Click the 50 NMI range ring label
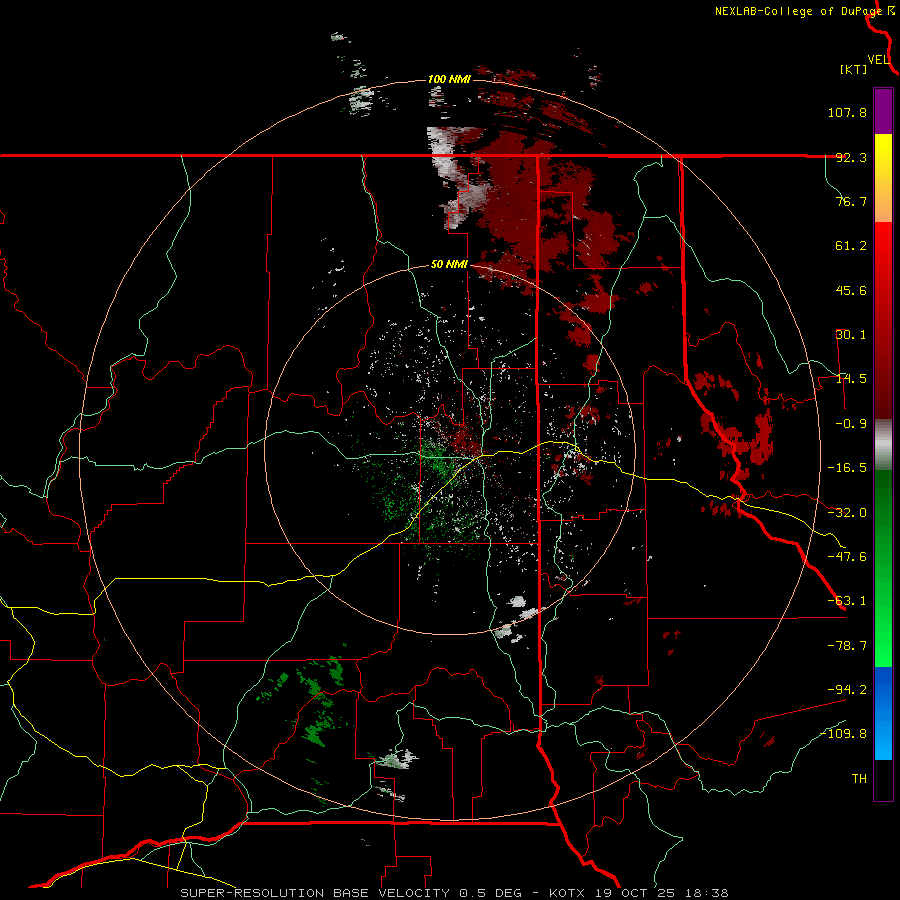Image resolution: width=900 pixels, height=900 pixels. [x=449, y=265]
